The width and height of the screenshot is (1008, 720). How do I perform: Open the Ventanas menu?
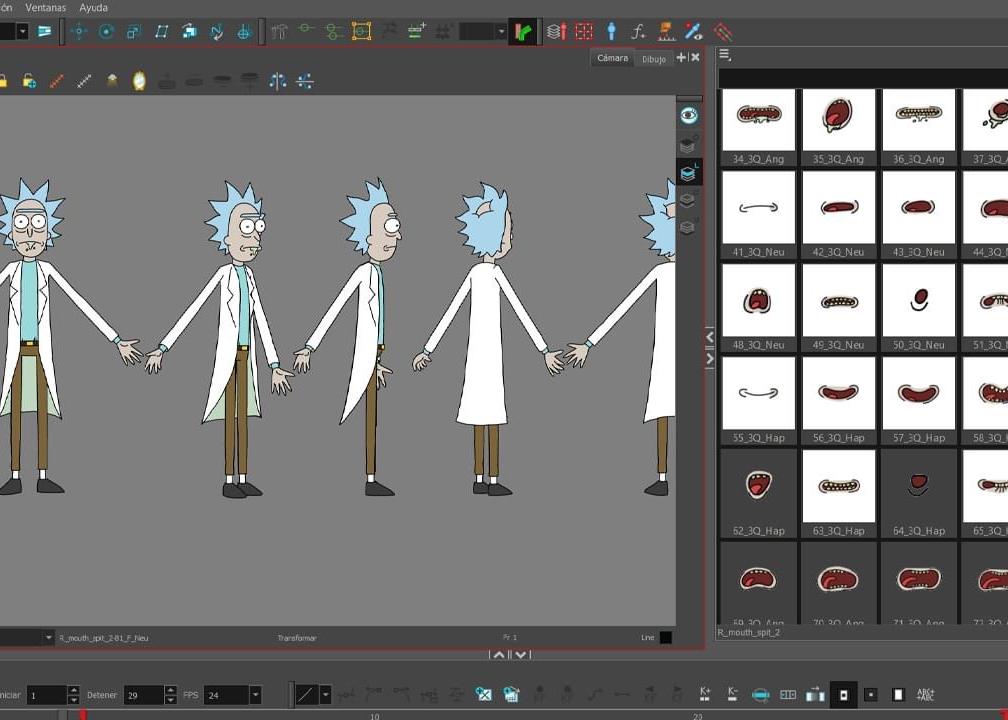pos(46,8)
